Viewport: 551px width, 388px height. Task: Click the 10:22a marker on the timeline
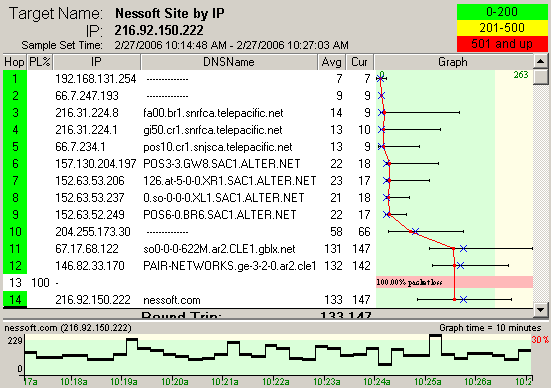point(276,382)
